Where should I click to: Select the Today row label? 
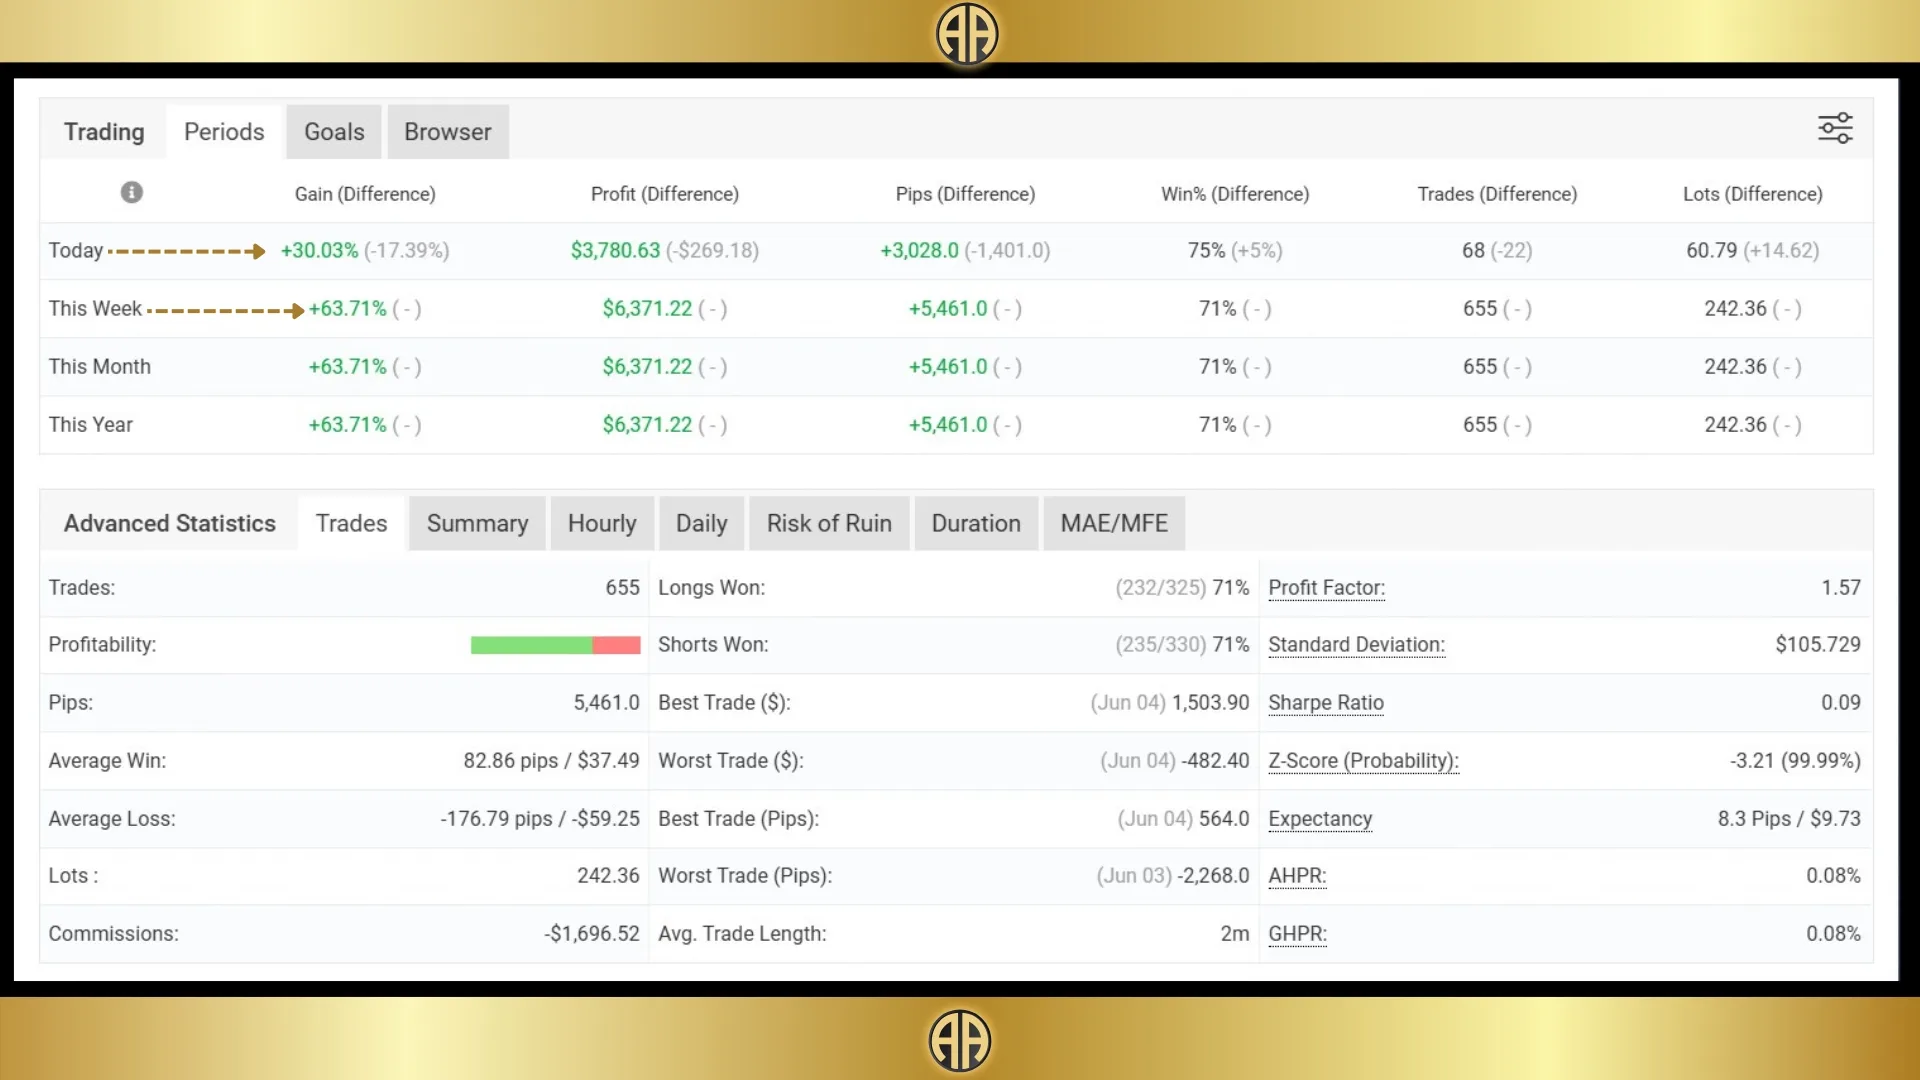tap(76, 251)
